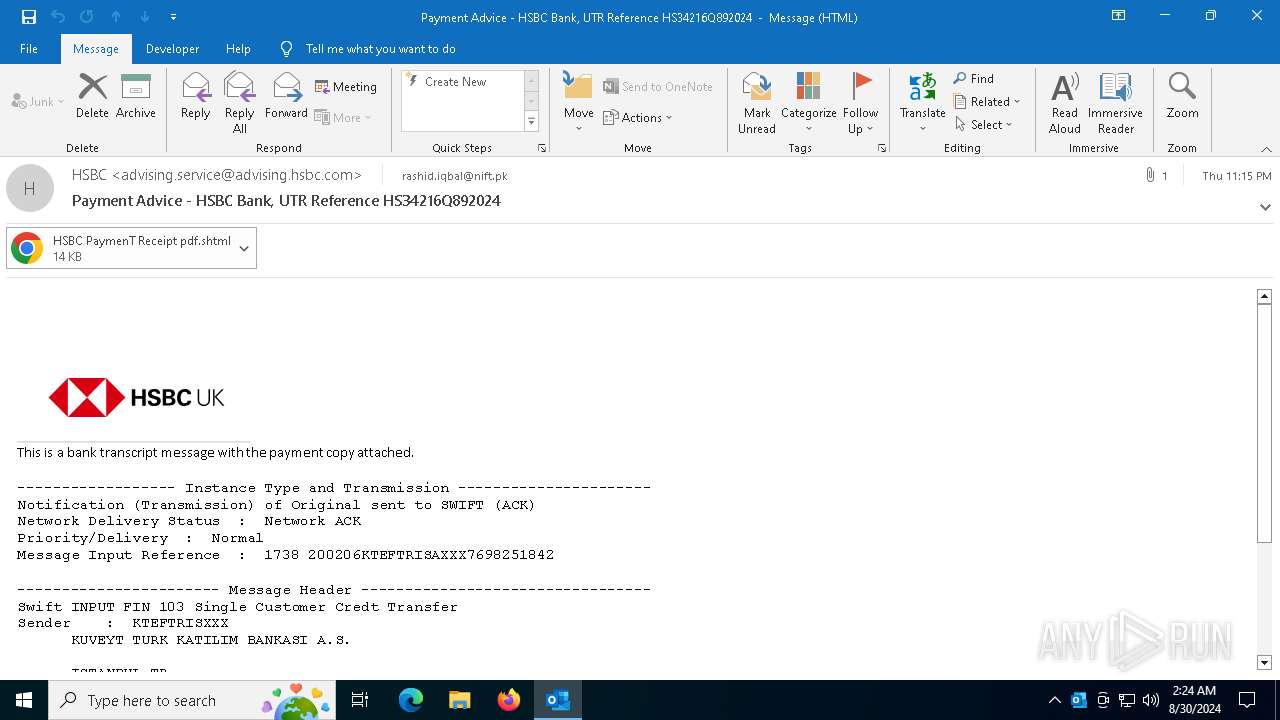This screenshot has width=1280, height=720.
Task: Reply with a Meeting
Action: click(x=346, y=87)
